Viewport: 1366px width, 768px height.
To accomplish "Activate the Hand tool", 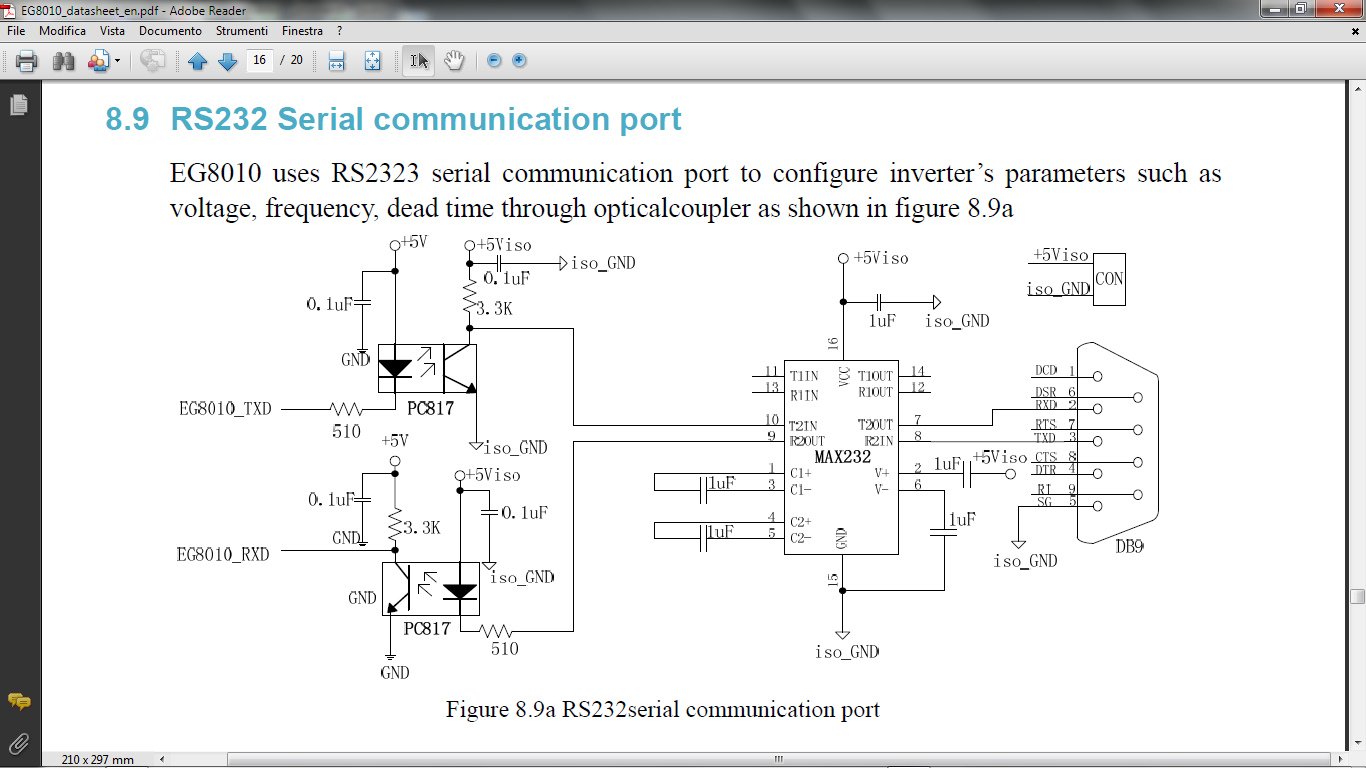I will (x=454, y=61).
